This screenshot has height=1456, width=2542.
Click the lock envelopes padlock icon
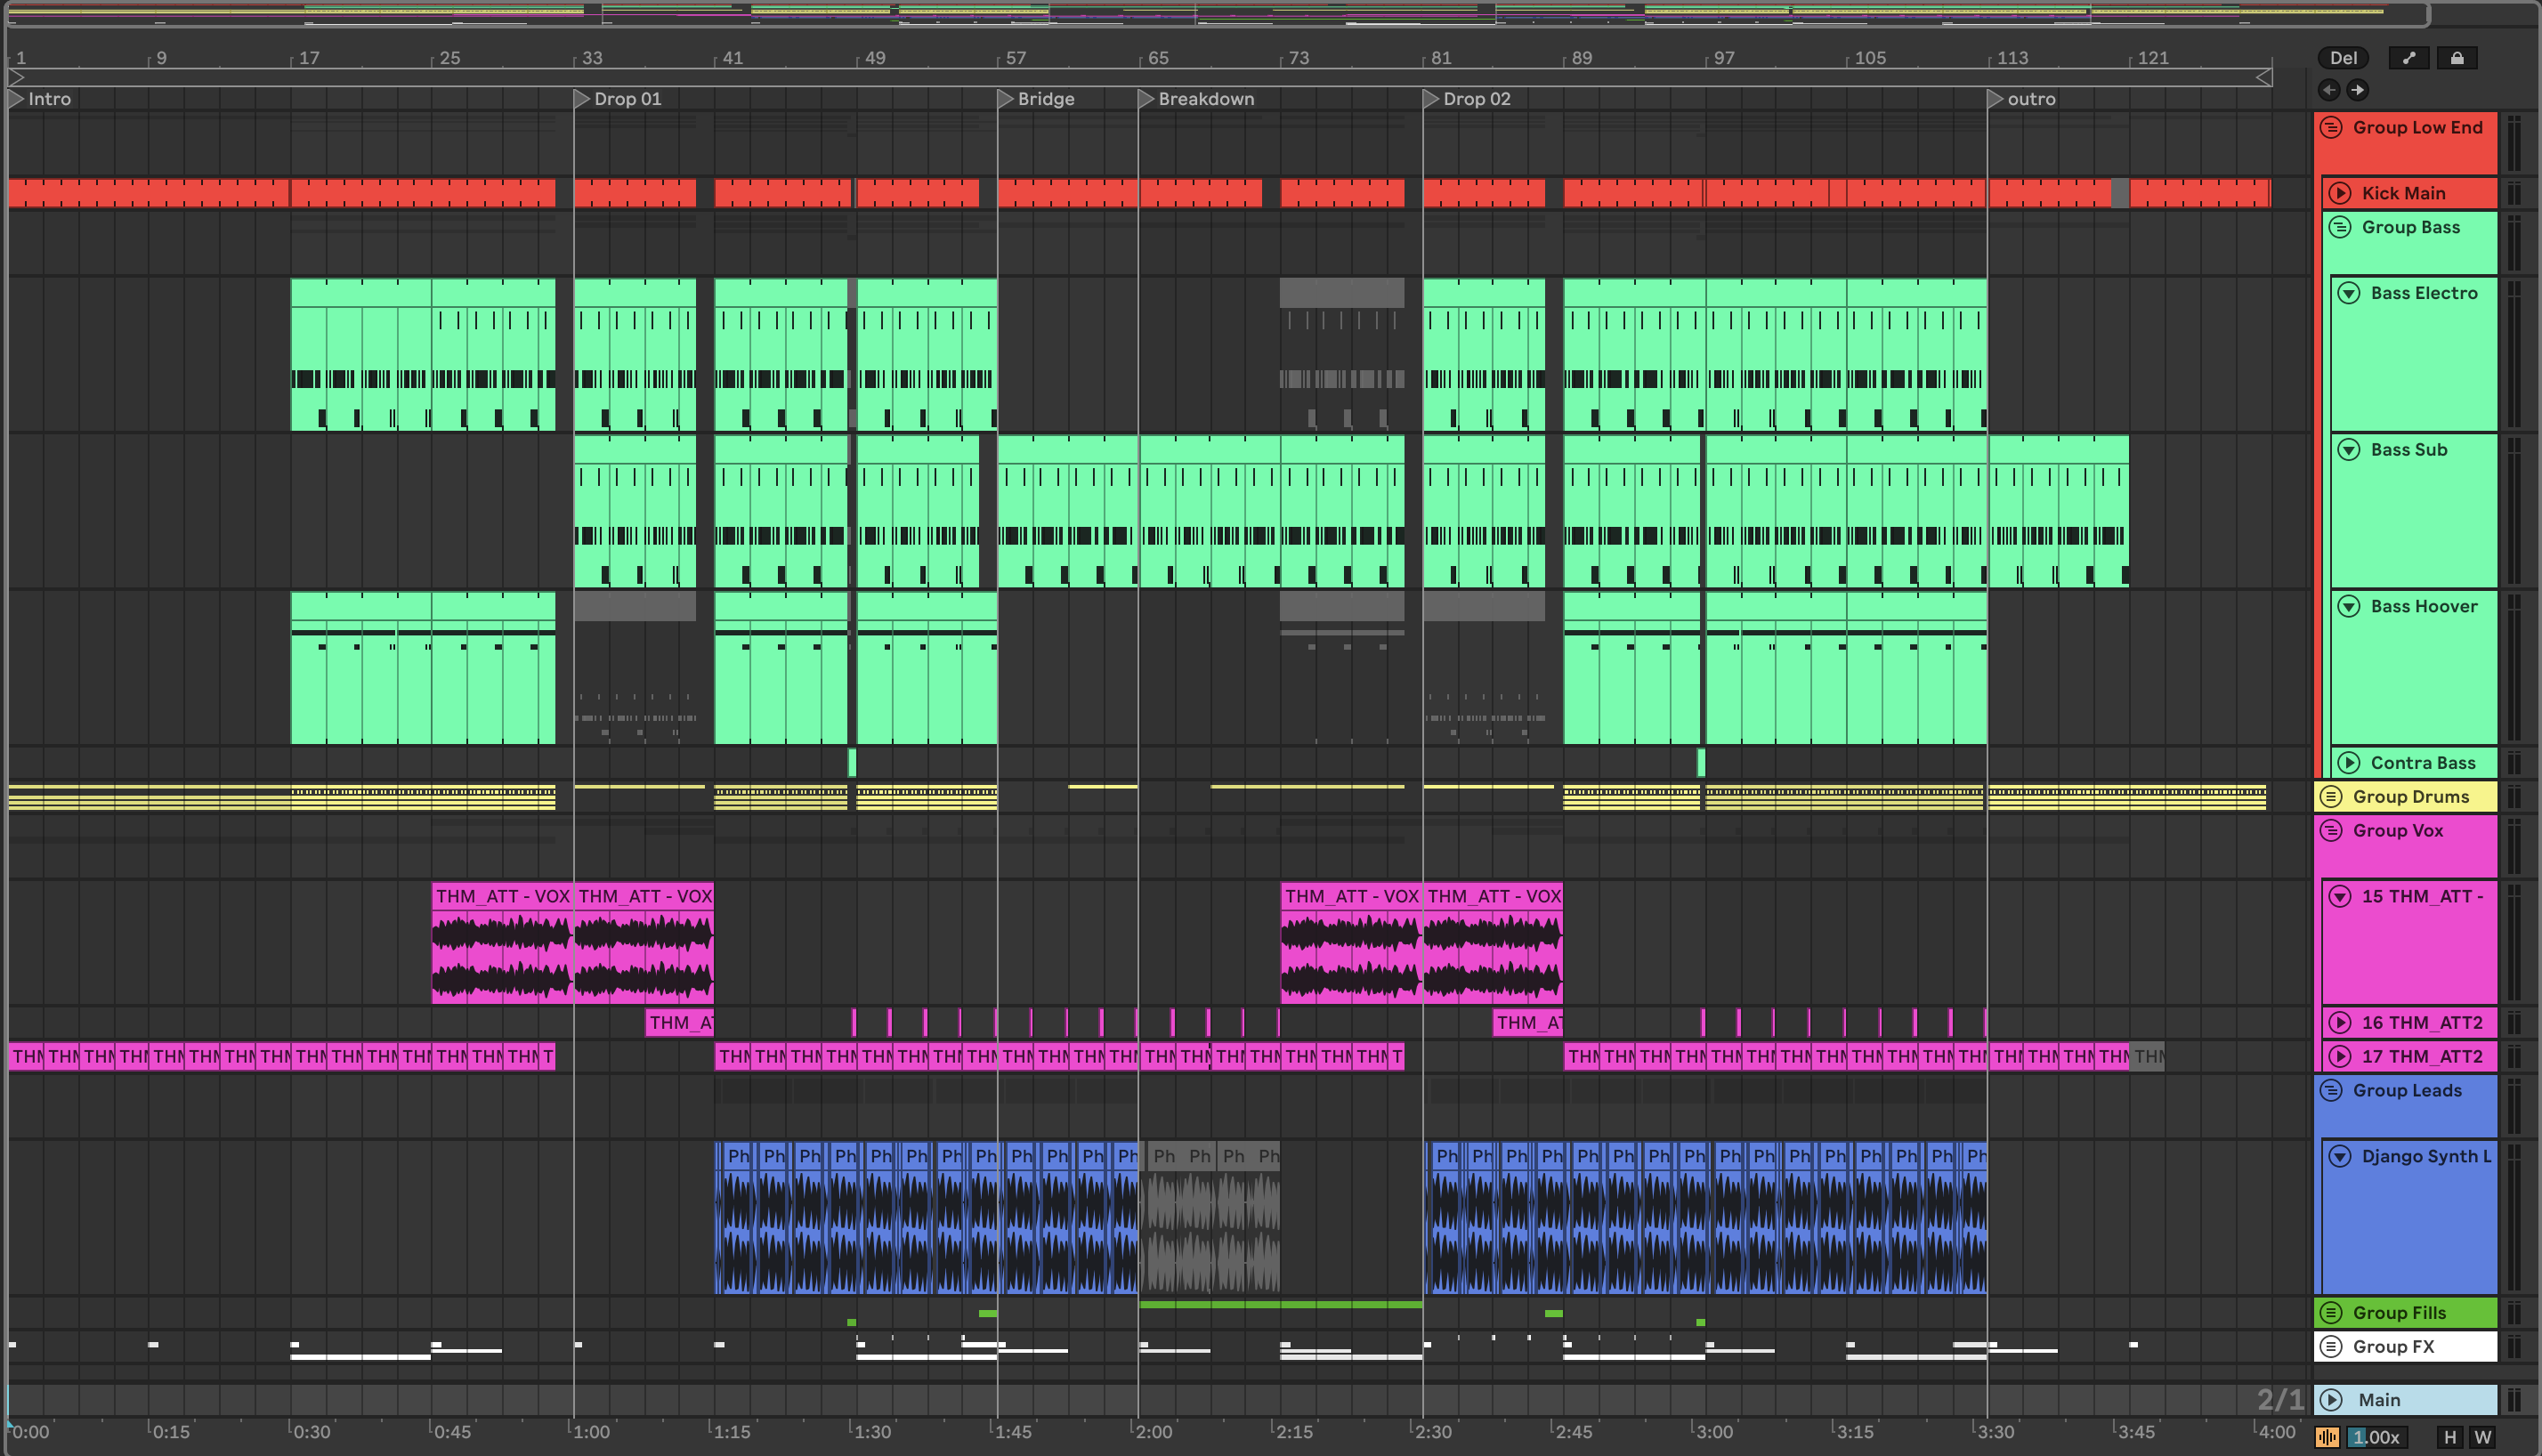tap(2456, 58)
